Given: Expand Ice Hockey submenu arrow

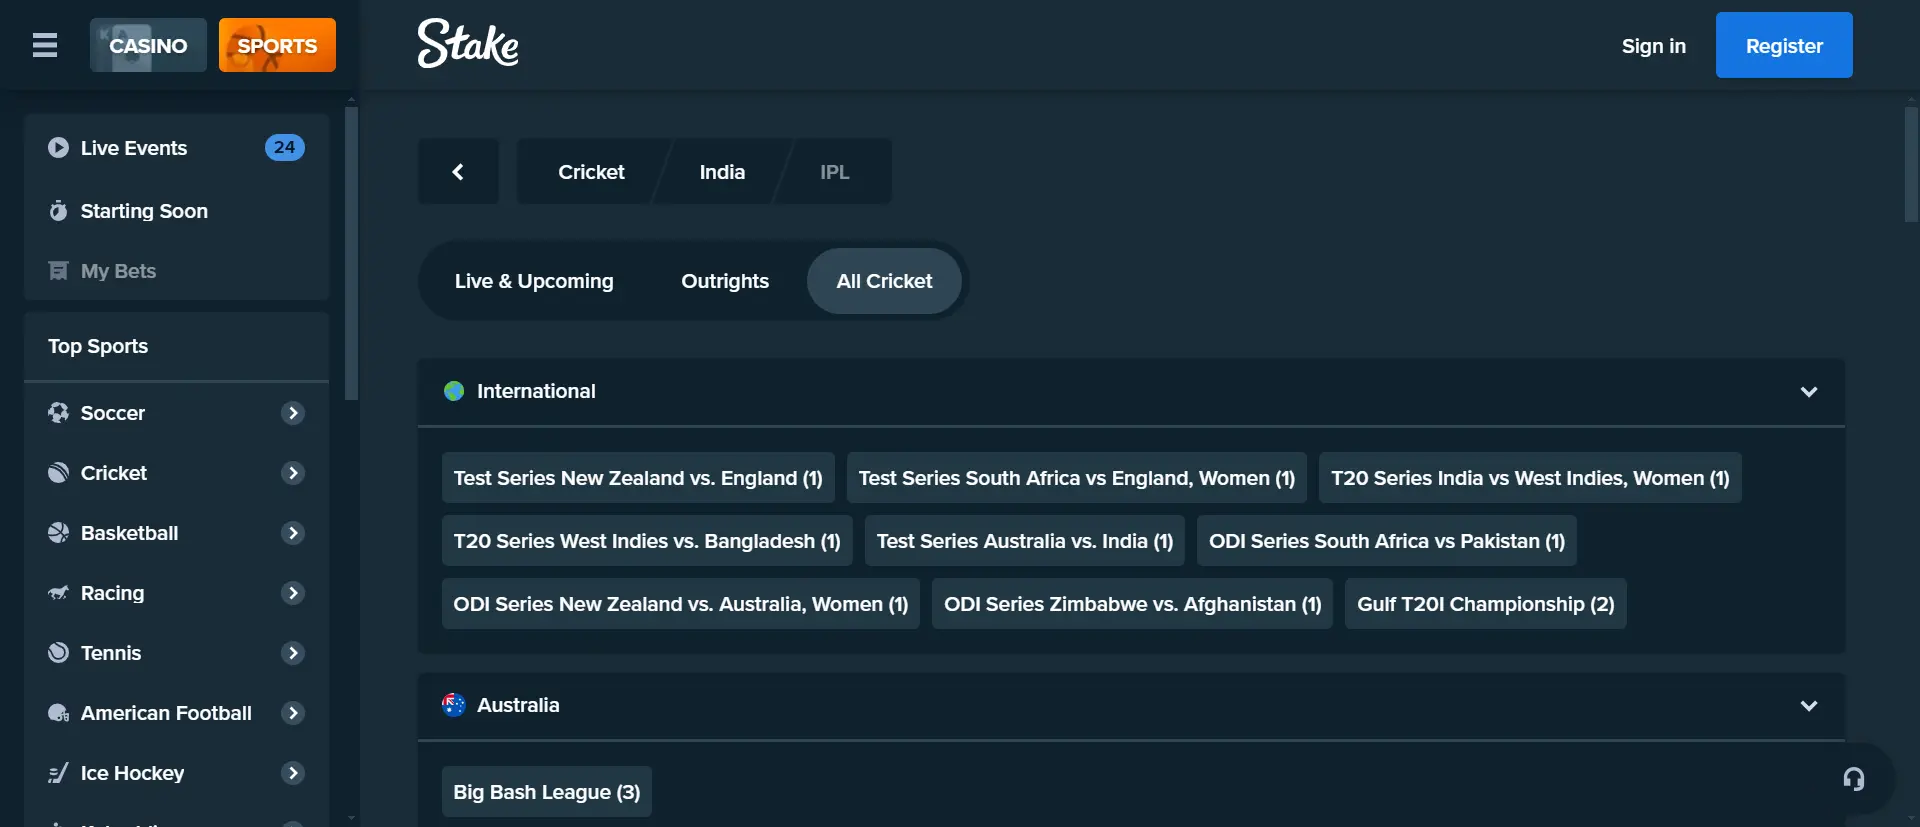Looking at the screenshot, I should click(x=293, y=773).
